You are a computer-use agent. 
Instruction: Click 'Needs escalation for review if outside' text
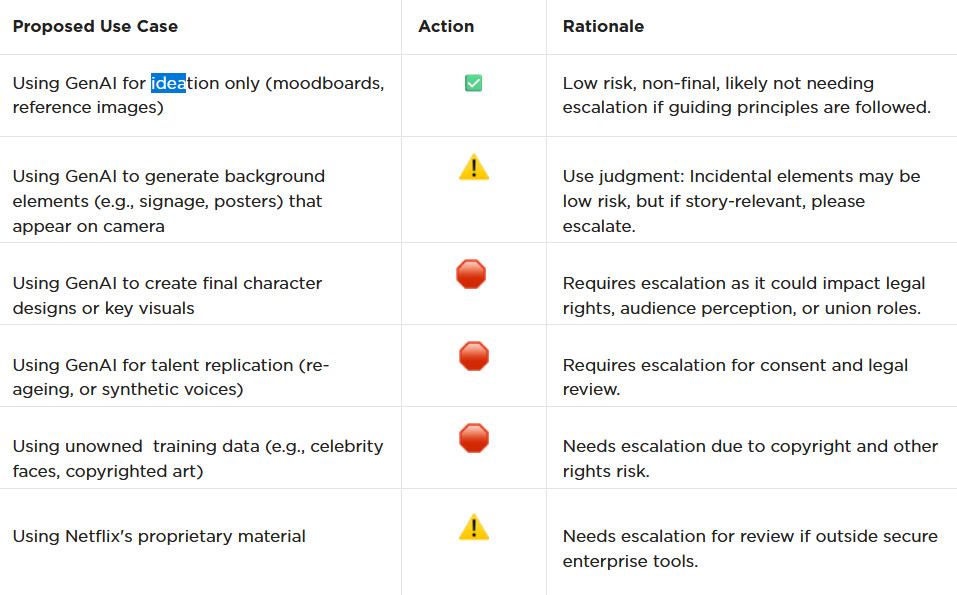coord(750,548)
